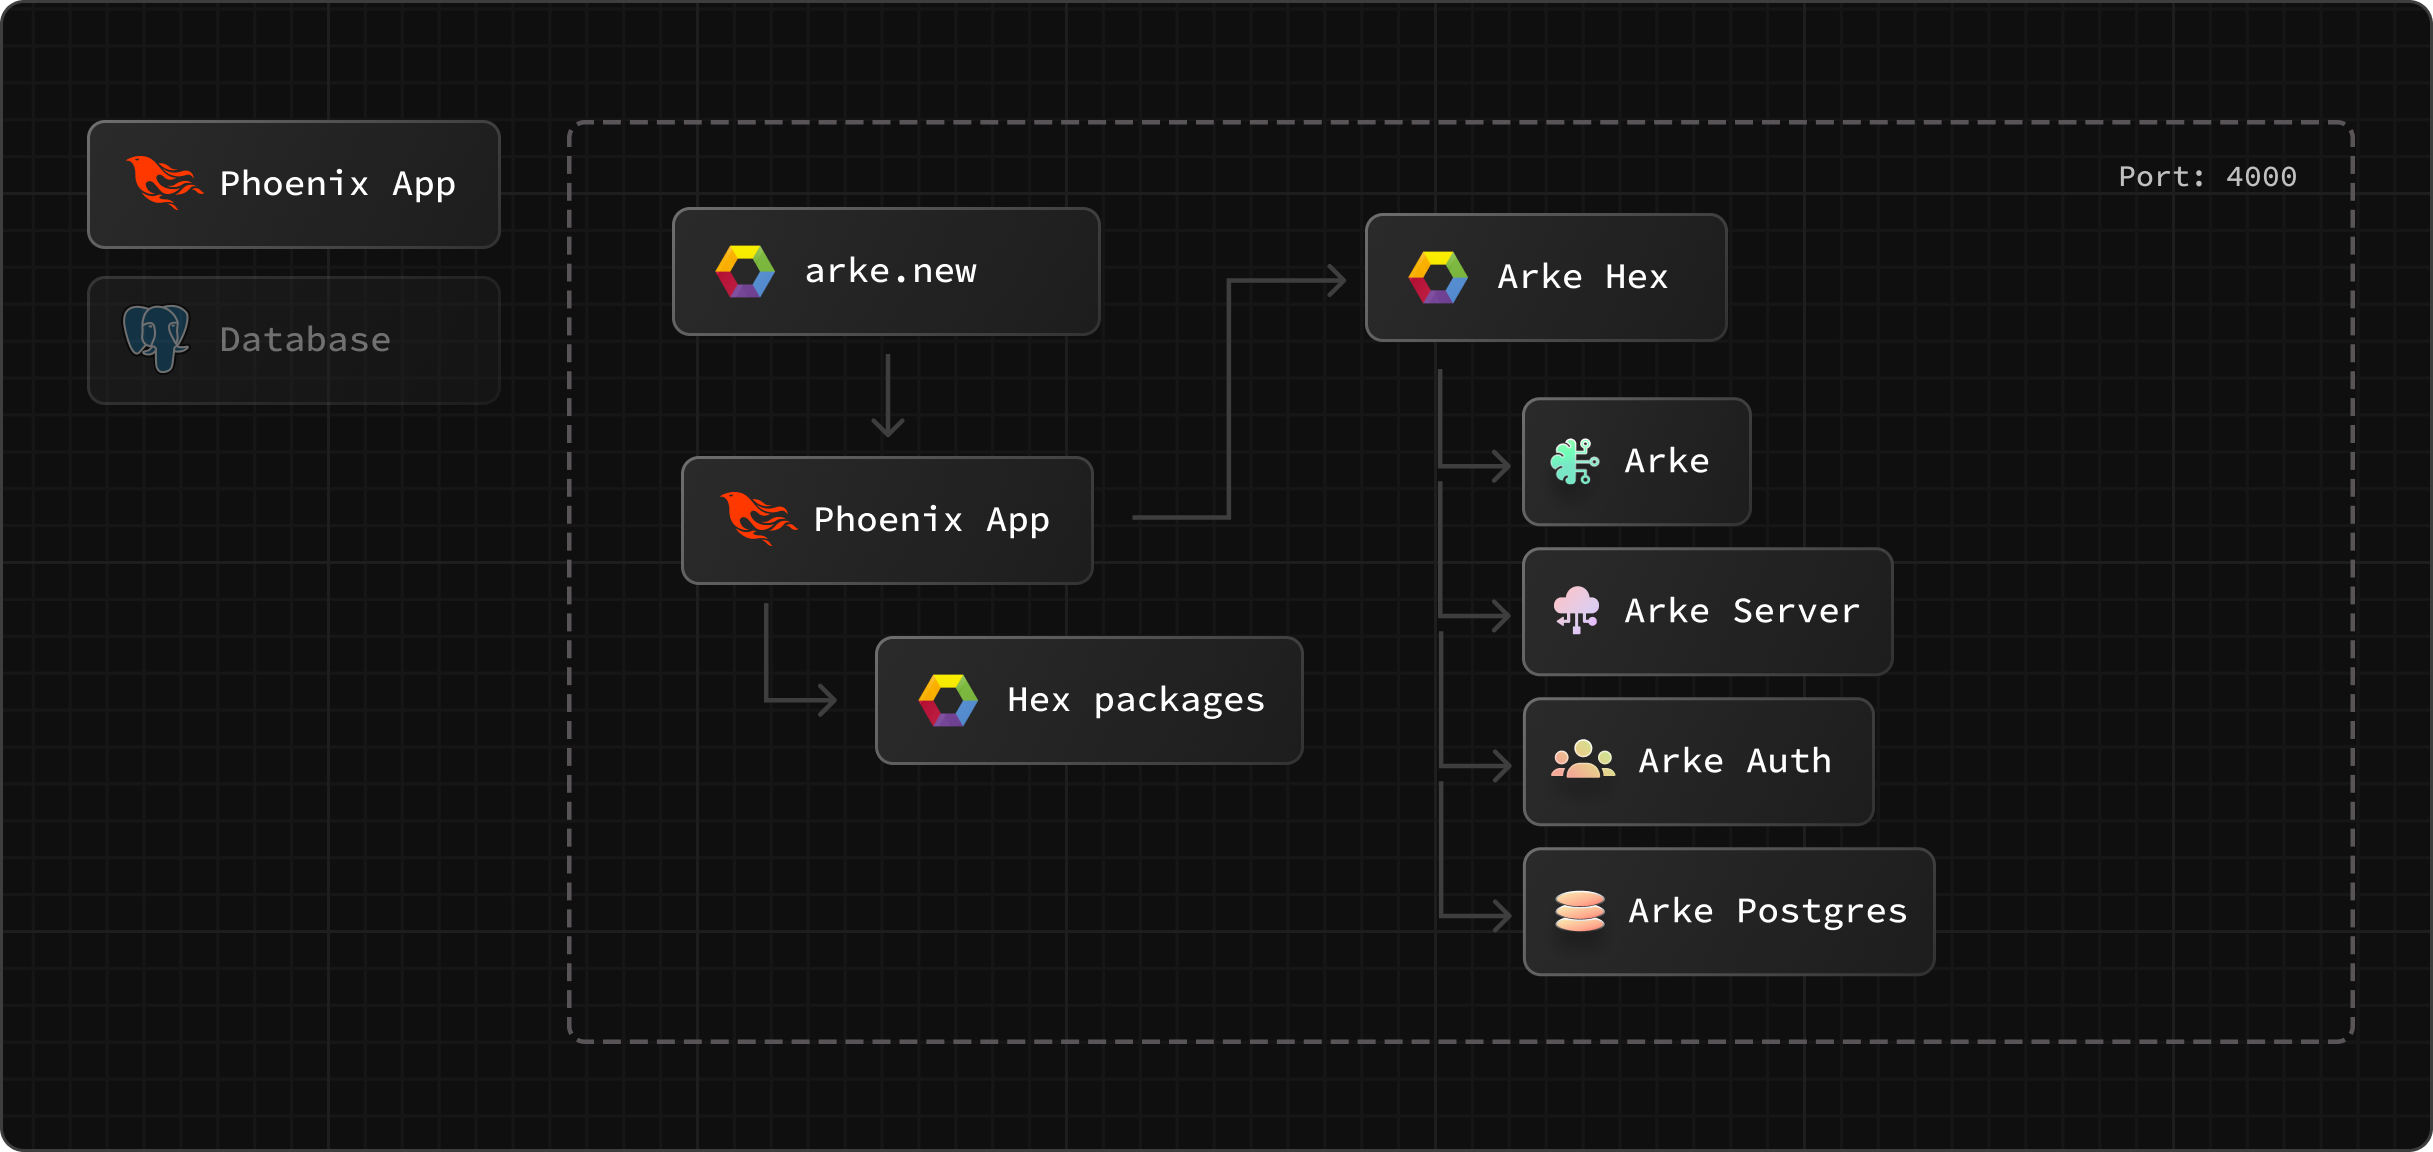Screen dimensions: 2433x1152
Task: Click the green brain icon on the Arke node
Action: [x=1575, y=461]
